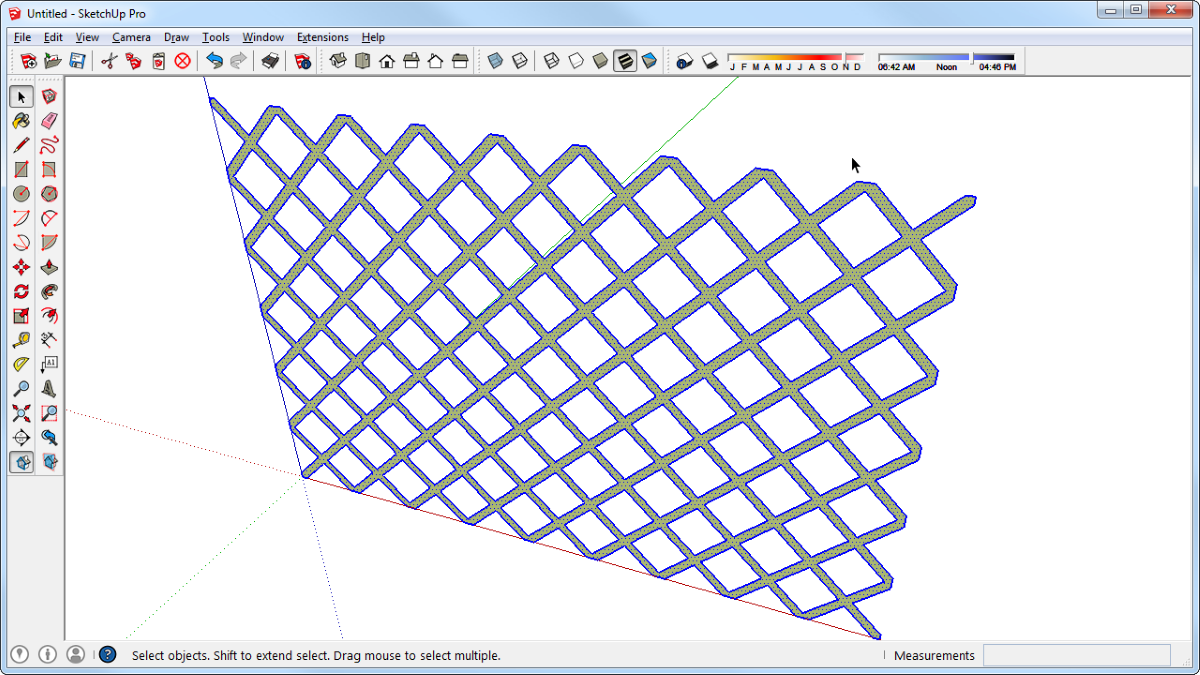Click in the Measurements input box

[x=1077, y=655]
